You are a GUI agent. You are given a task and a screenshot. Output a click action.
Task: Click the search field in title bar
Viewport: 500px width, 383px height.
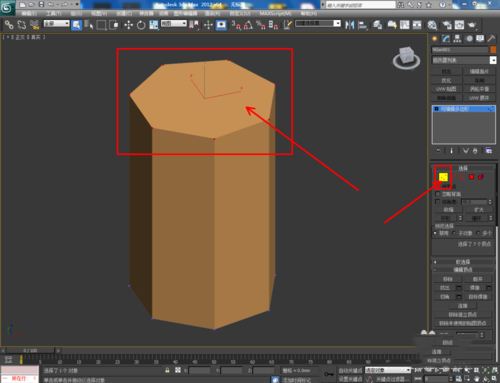(360, 5)
